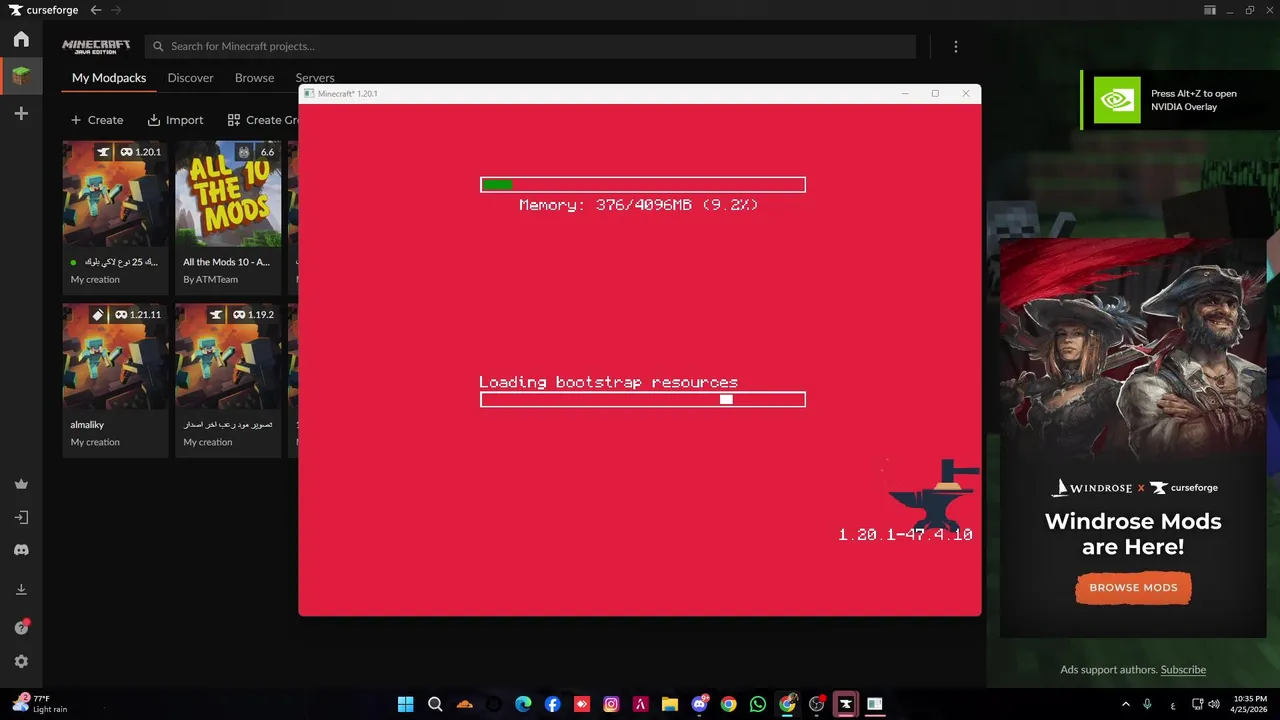Screen dimensions: 1280x720
Task: Open File Explorer from taskbar
Action: 670,704
